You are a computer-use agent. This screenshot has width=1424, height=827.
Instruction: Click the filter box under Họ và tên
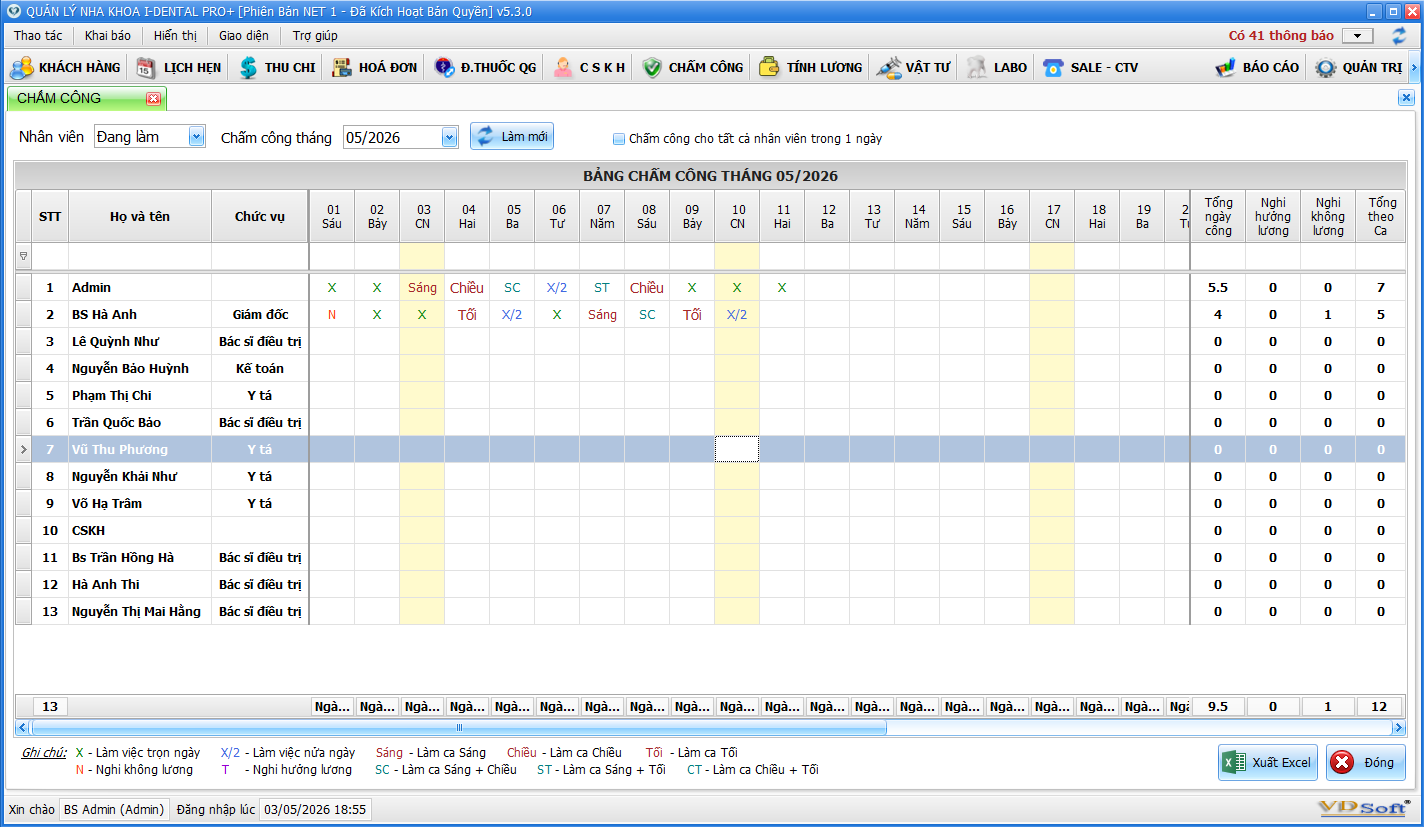(140, 256)
